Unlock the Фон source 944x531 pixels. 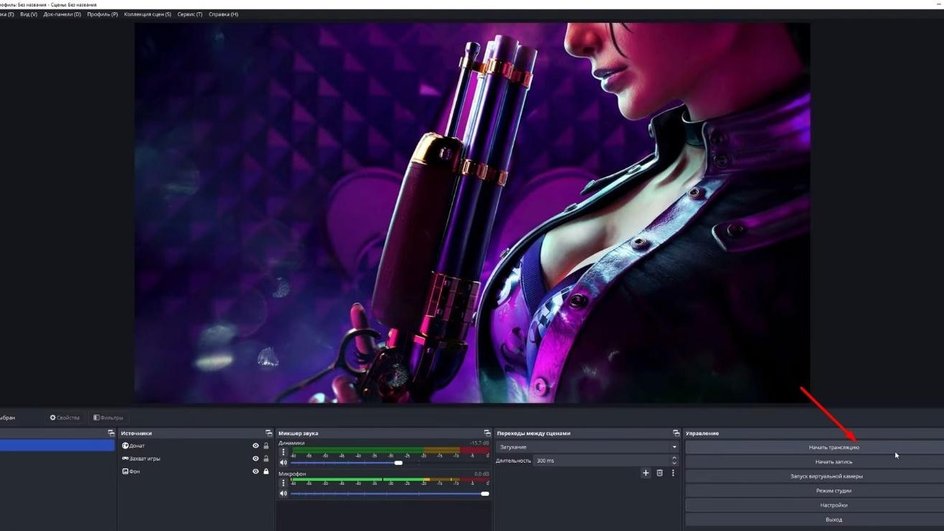pyautogui.click(x=266, y=471)
